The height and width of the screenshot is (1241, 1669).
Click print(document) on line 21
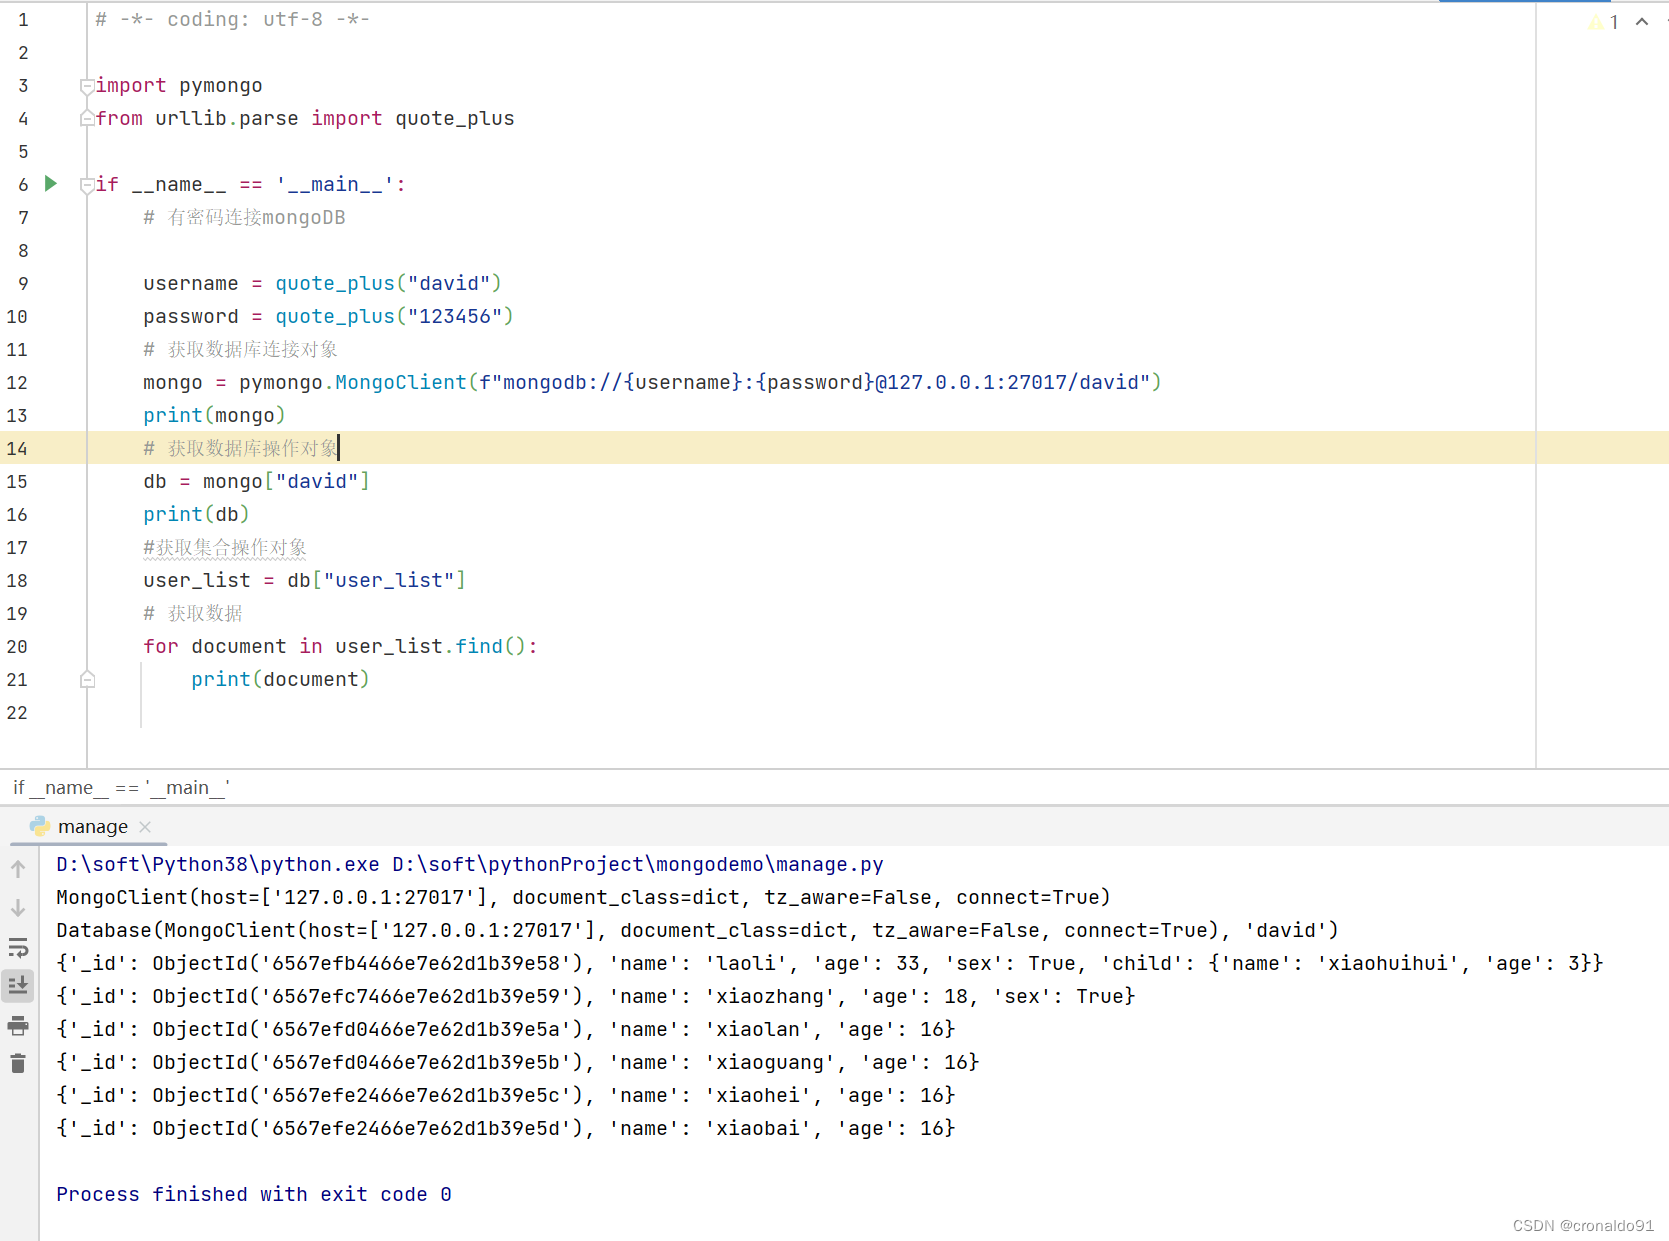tap(280, 680)
